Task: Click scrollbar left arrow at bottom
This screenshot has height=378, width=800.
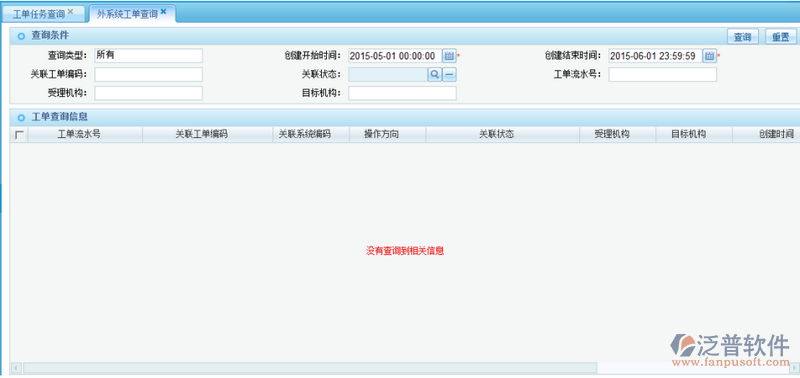Action: [x=16, y=367]
